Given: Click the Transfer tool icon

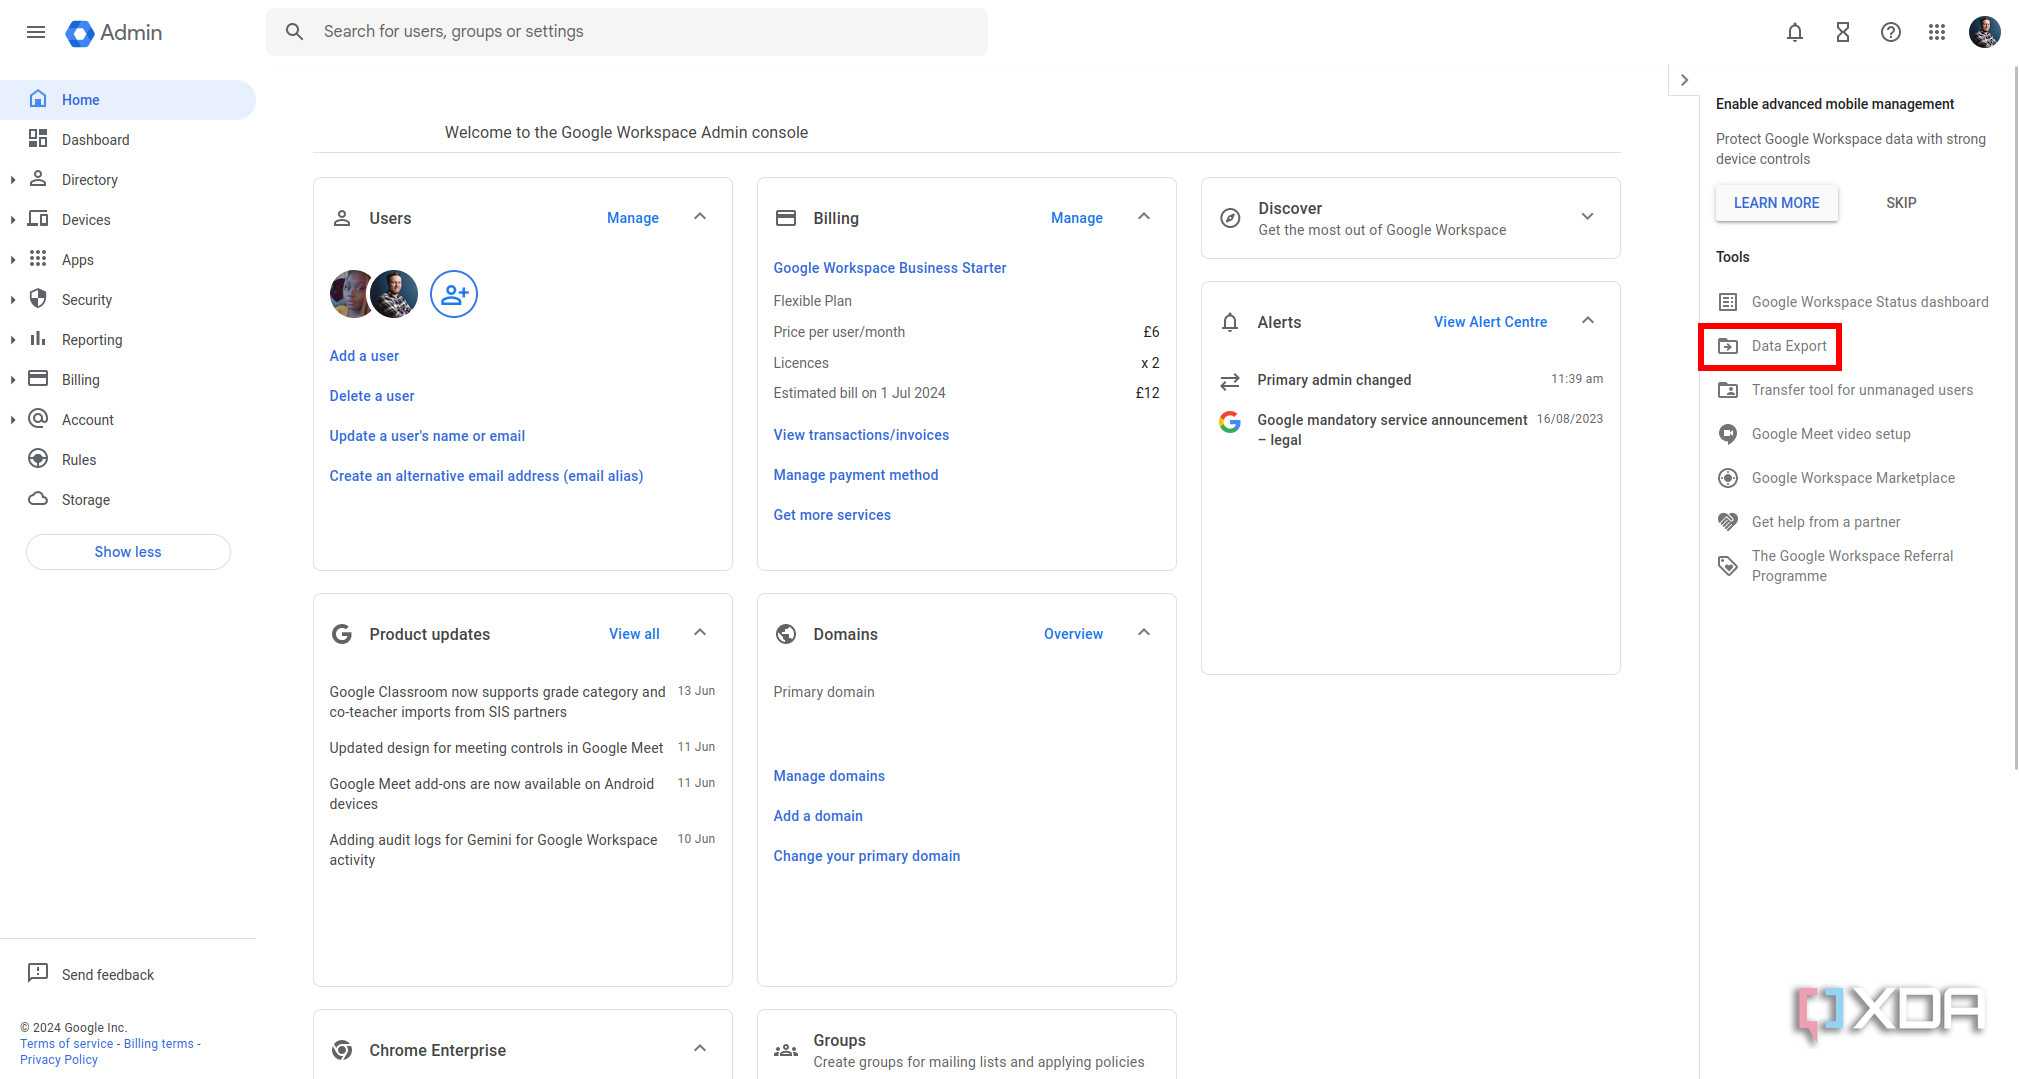Looking at the screenshot, I should click(x=1728, y=390).
